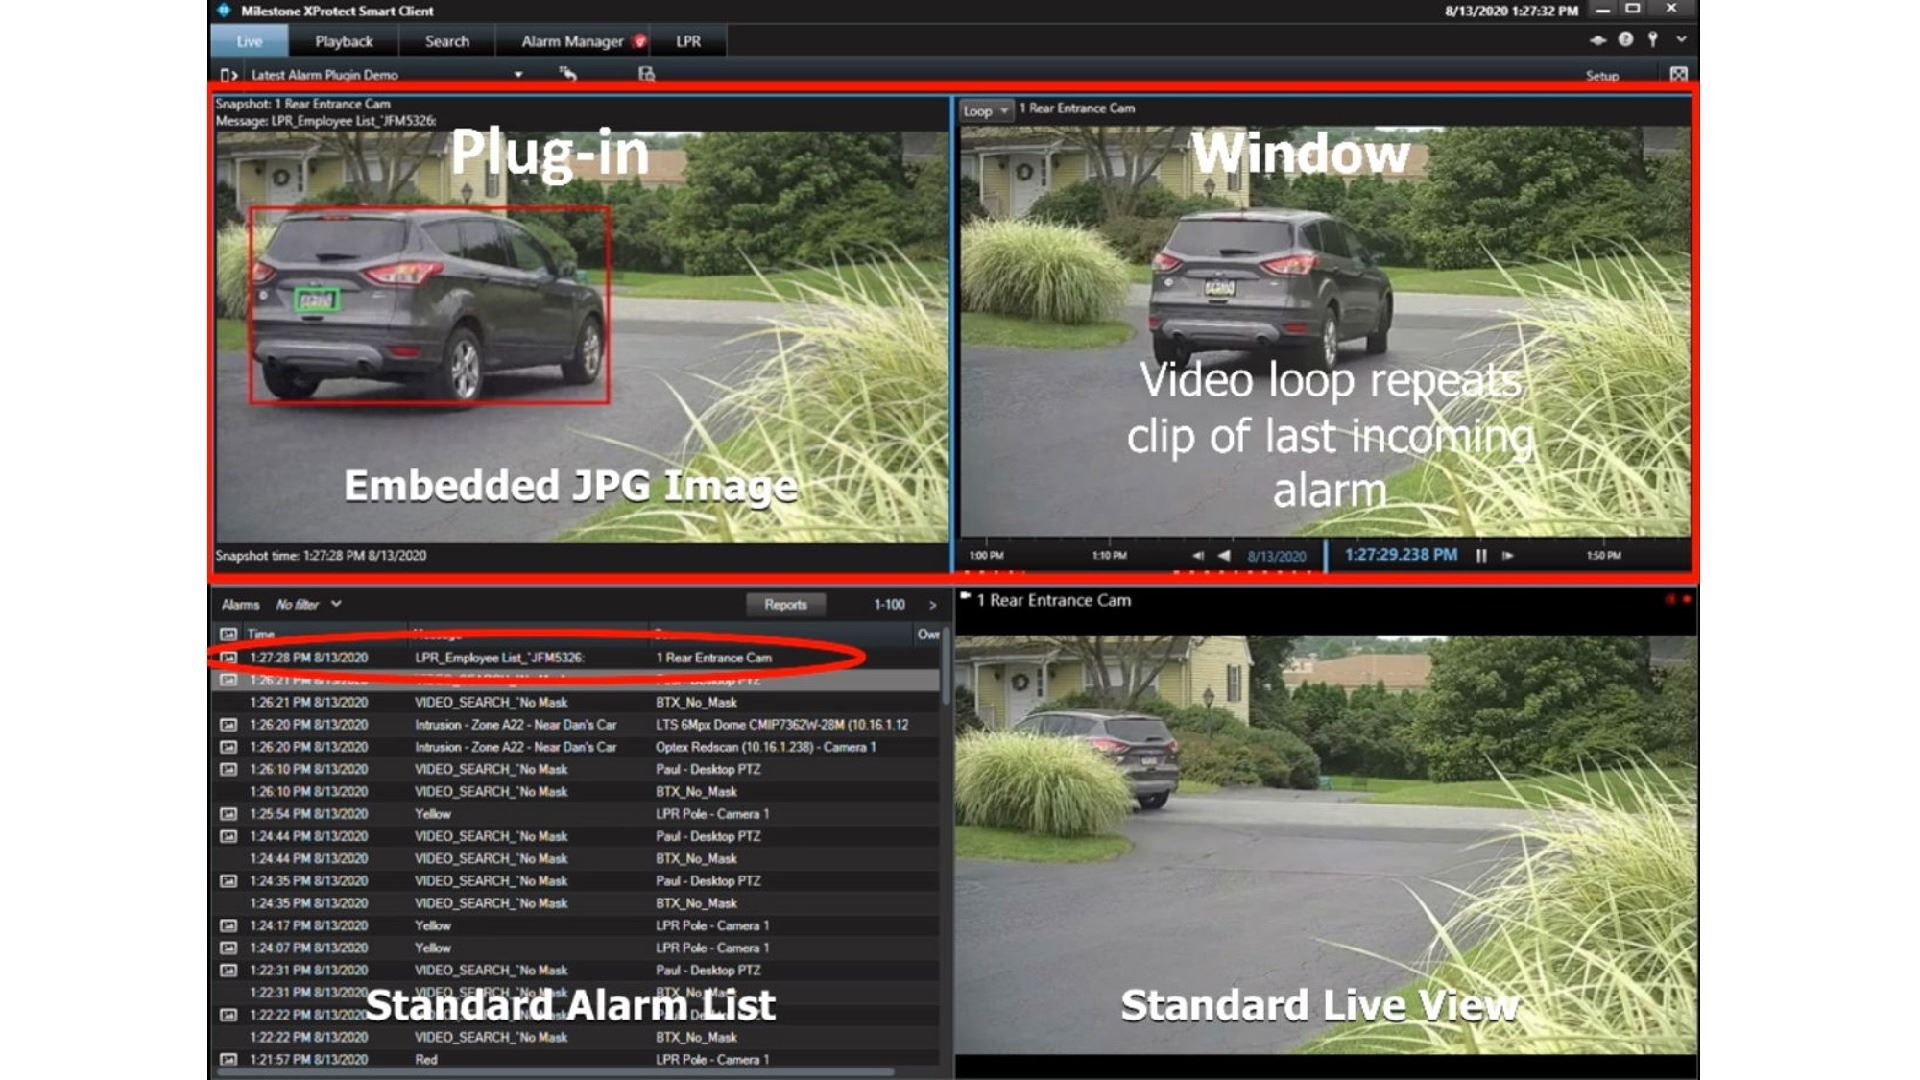
Task: Select the 1:24:17 PM Yellow alarm
Action: 575,926
